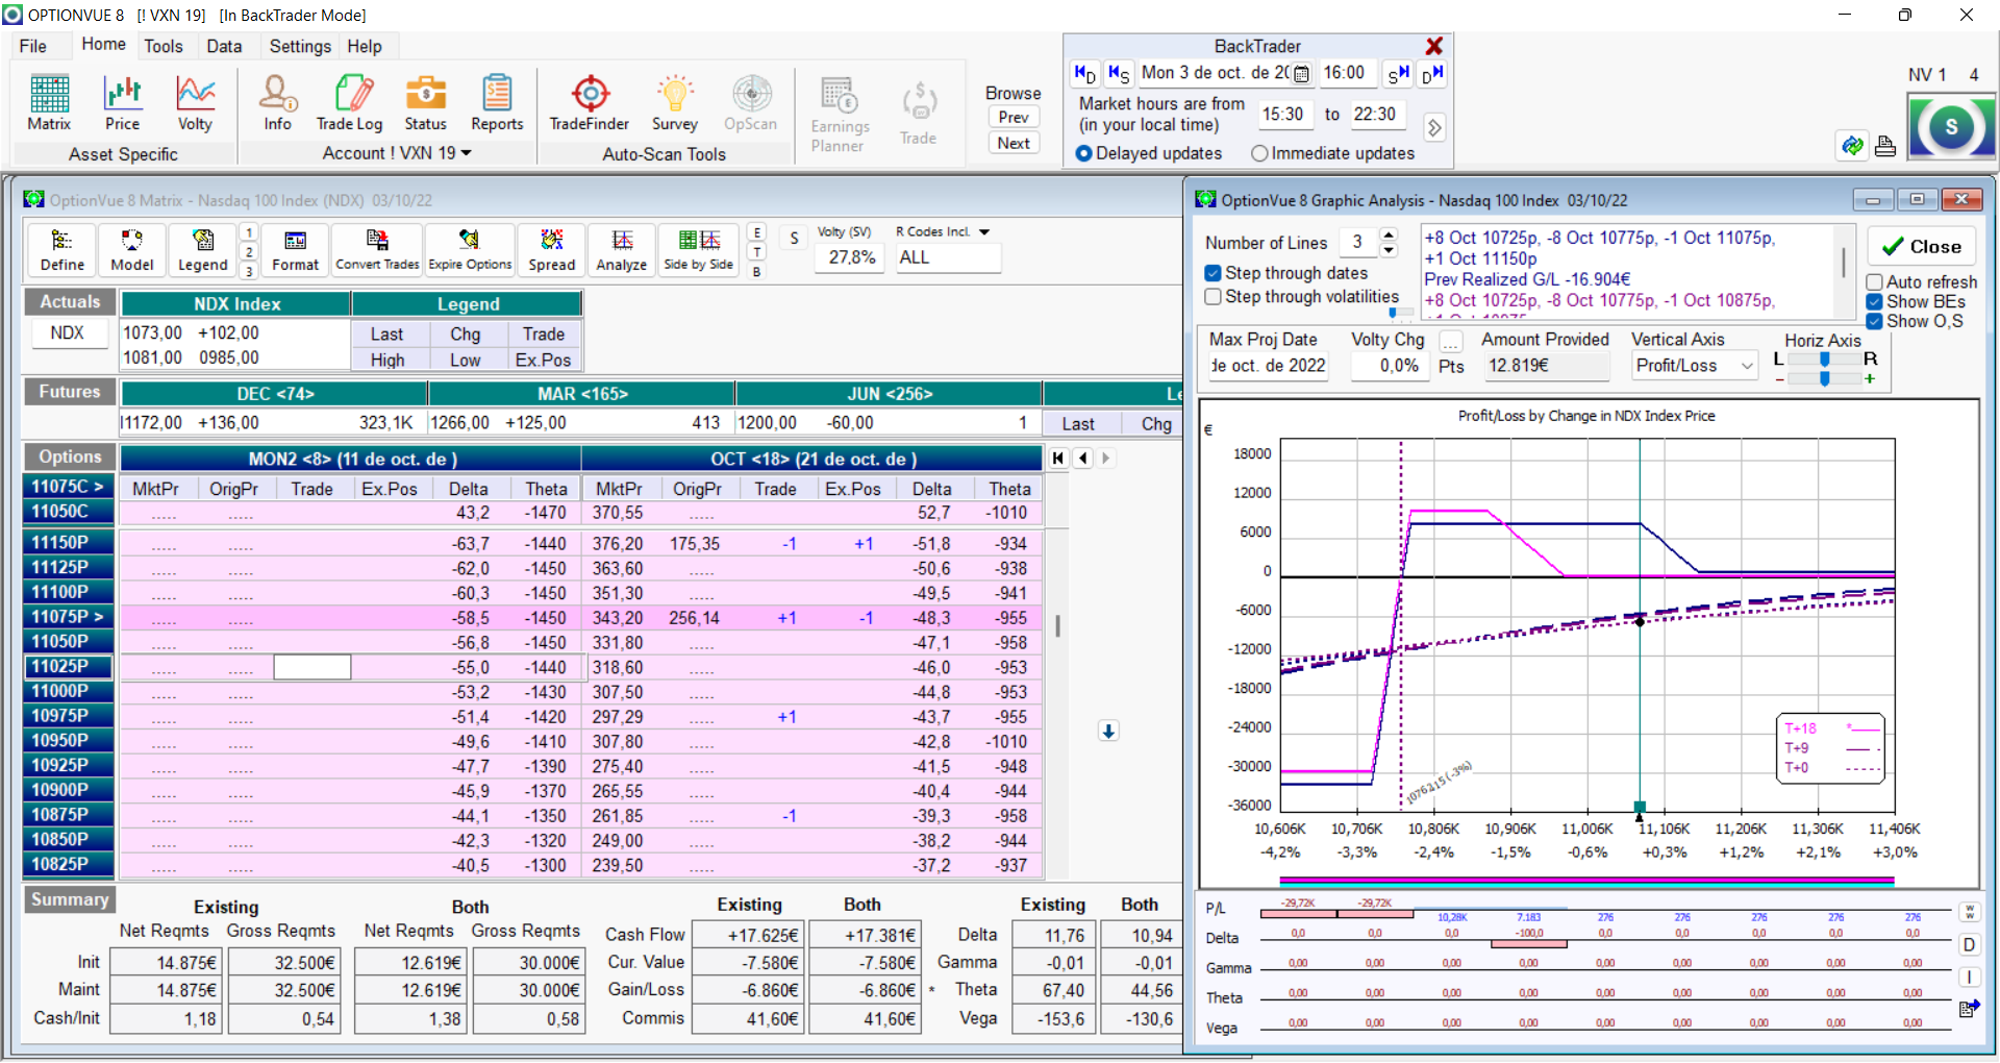This screenshot has height=1063, width=2000.
Task: Click Expire Options in Matrix toolbar
Action: [470, 250]
